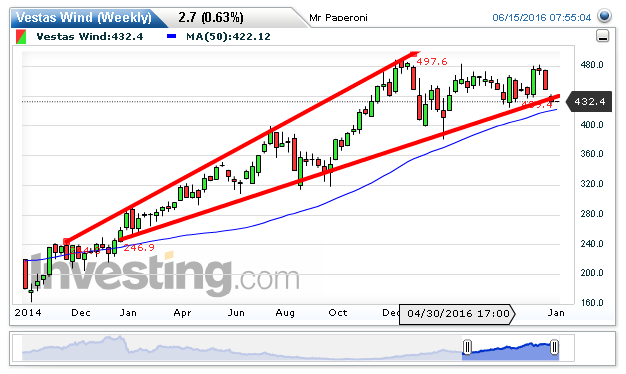Click the blue MA(50) legend marker

[171, 36]
